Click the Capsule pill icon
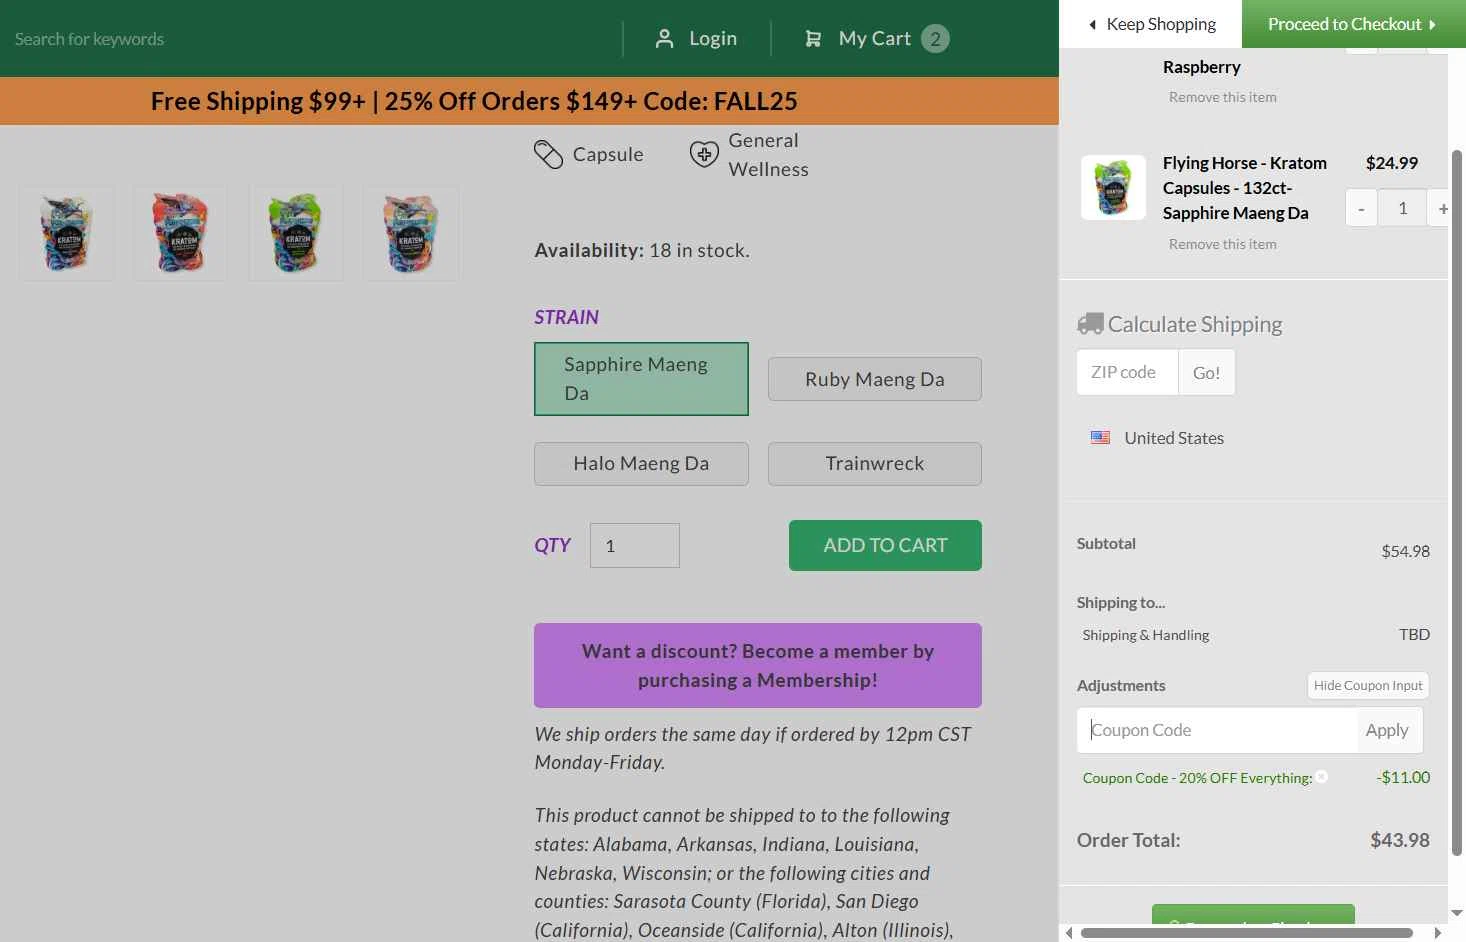This screenshot has height=942, width=1466. (548, 154)
